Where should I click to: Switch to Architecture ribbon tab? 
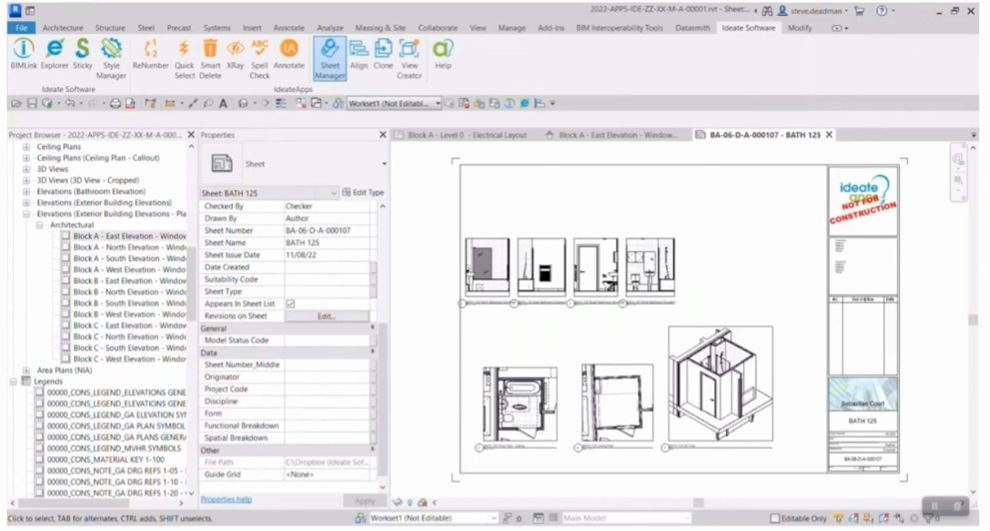[x=63, y=28]
